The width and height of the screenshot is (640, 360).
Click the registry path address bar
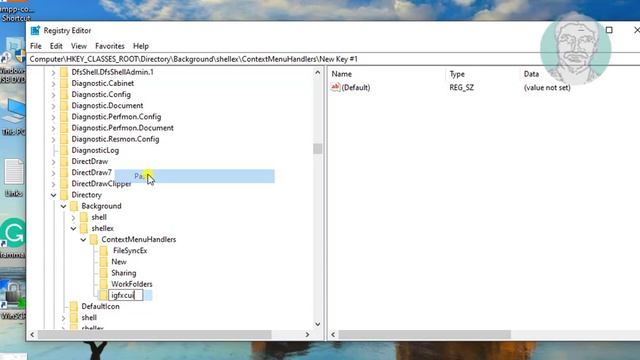(334, 59)
